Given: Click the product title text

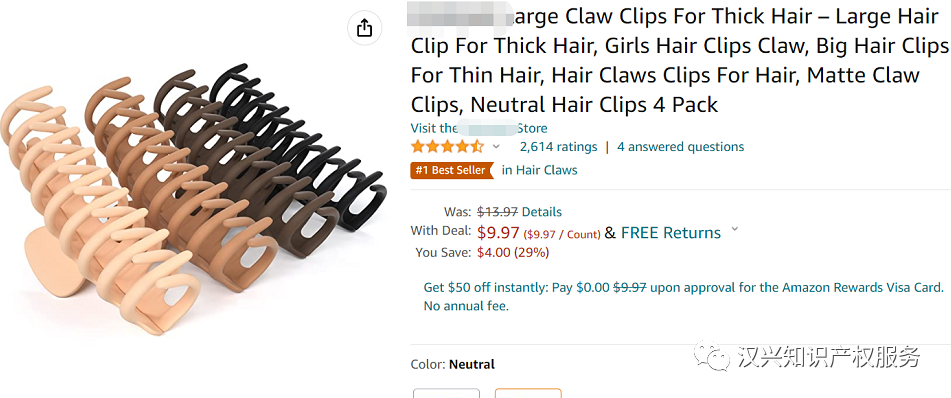Looking at the screenshot, I should 679,61.
